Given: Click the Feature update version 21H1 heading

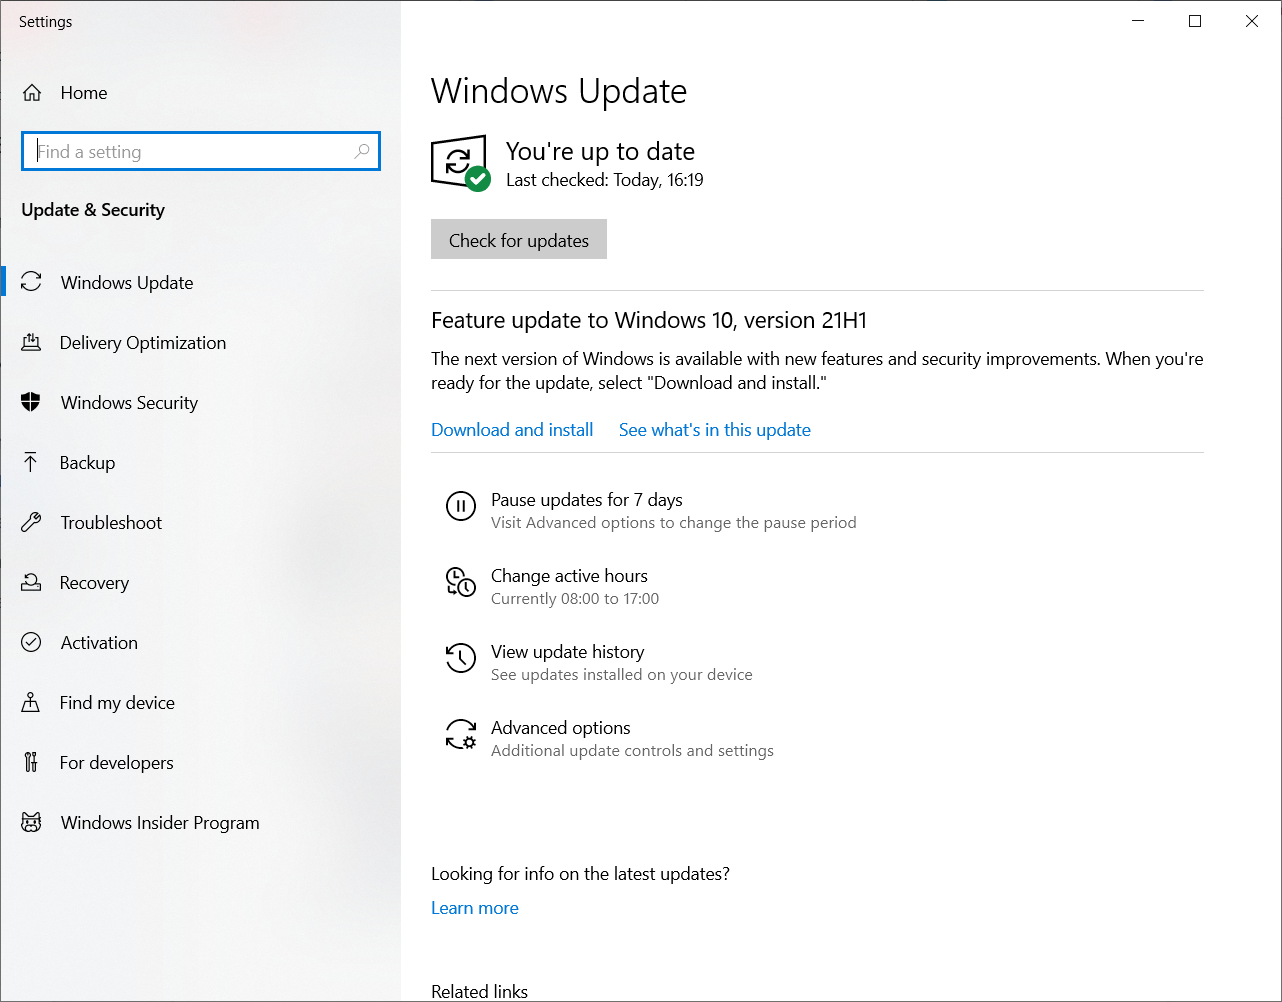Looking at the screenshot, I should pos(649,320).
